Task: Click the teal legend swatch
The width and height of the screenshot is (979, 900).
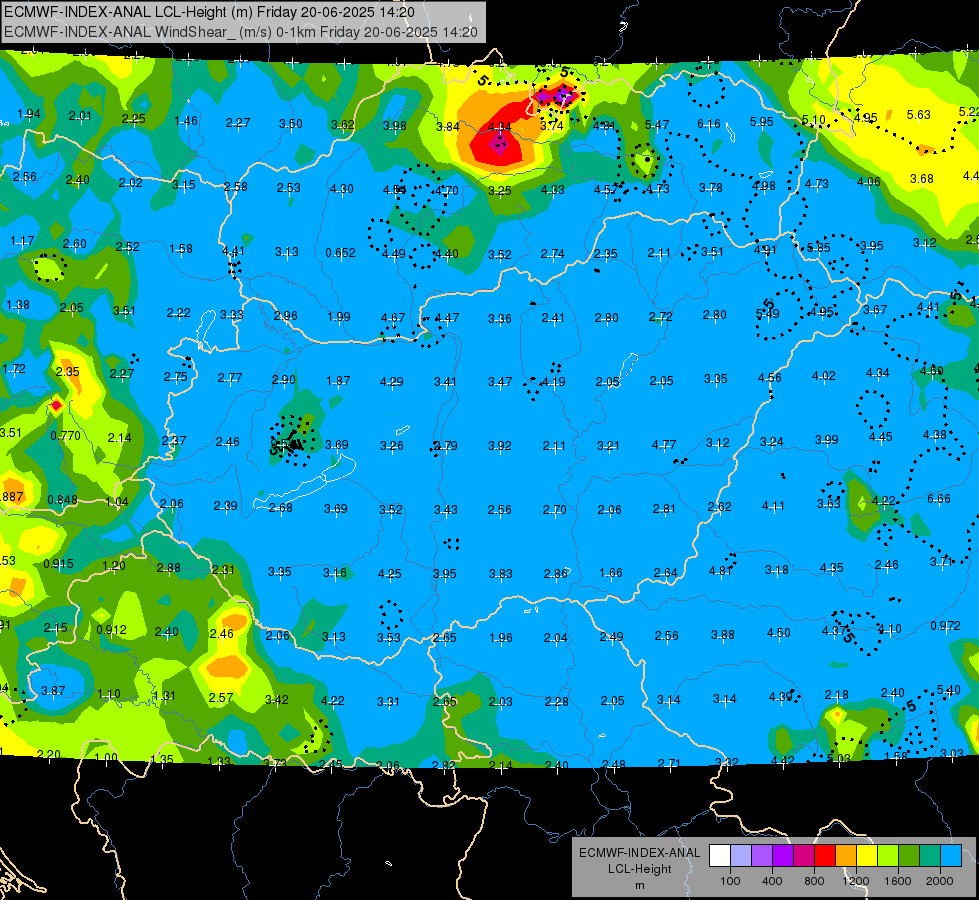Action: [x=930, y=856]
